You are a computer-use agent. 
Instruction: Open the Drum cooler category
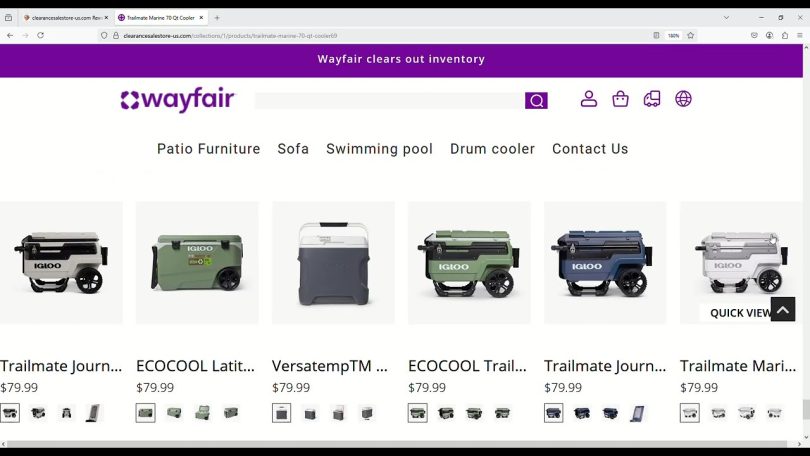(492, 149)
